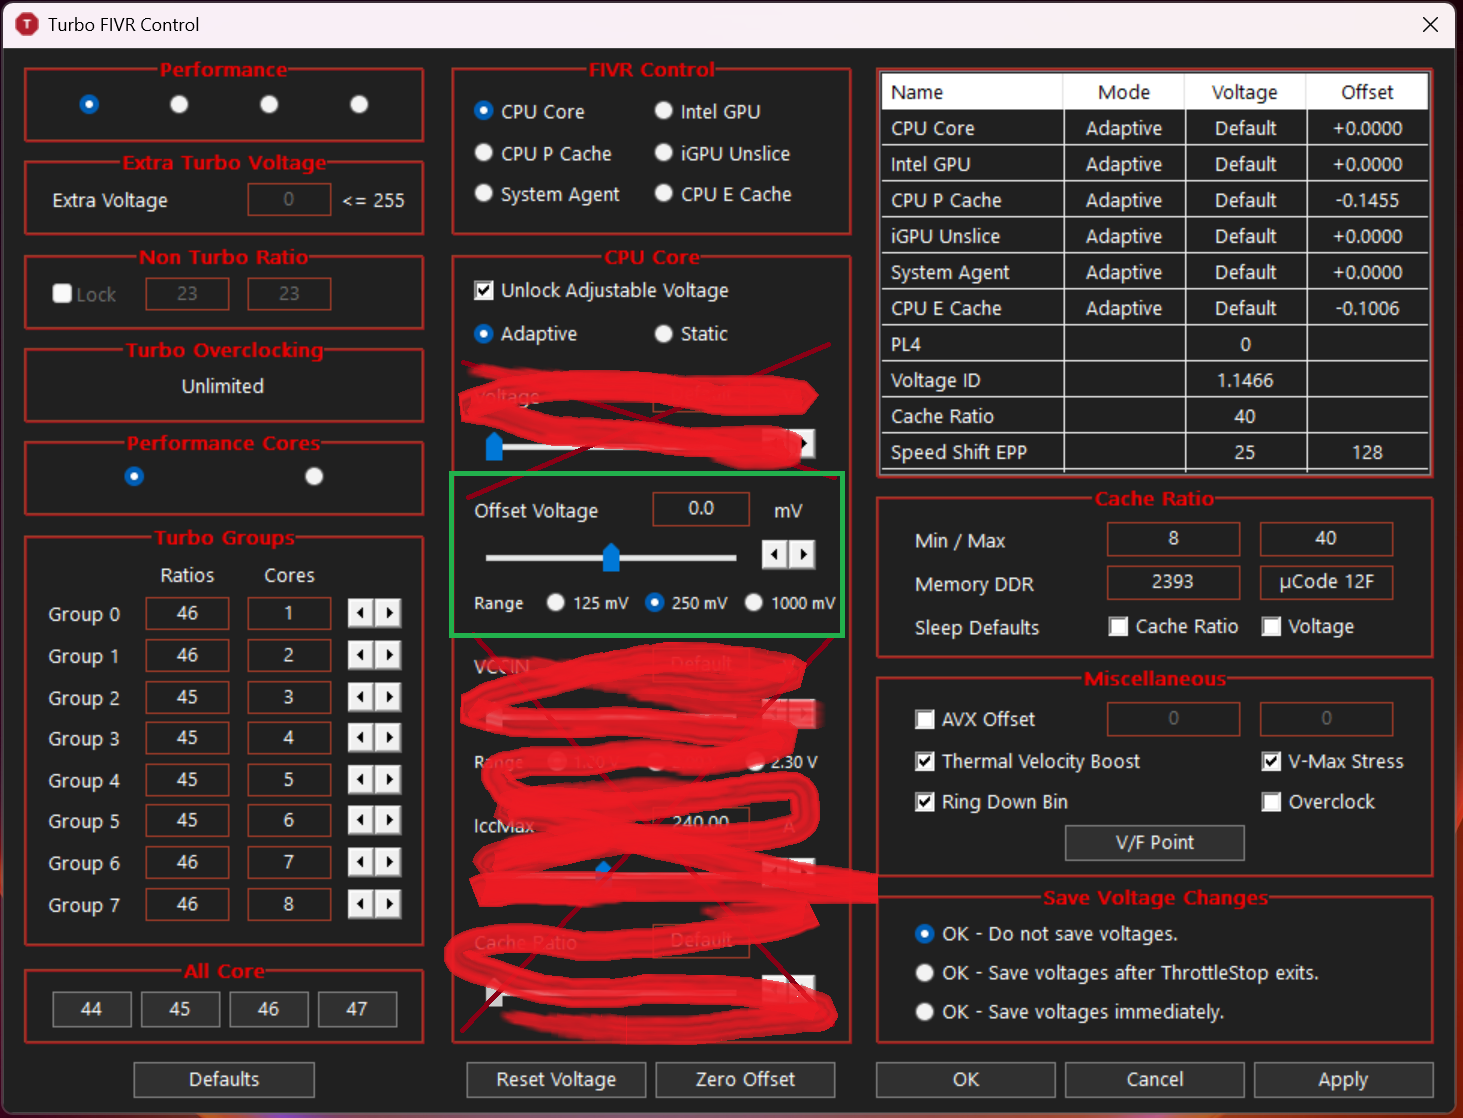
Task: Choose the iGPU Unslice radio option
Action: point(664,153)
